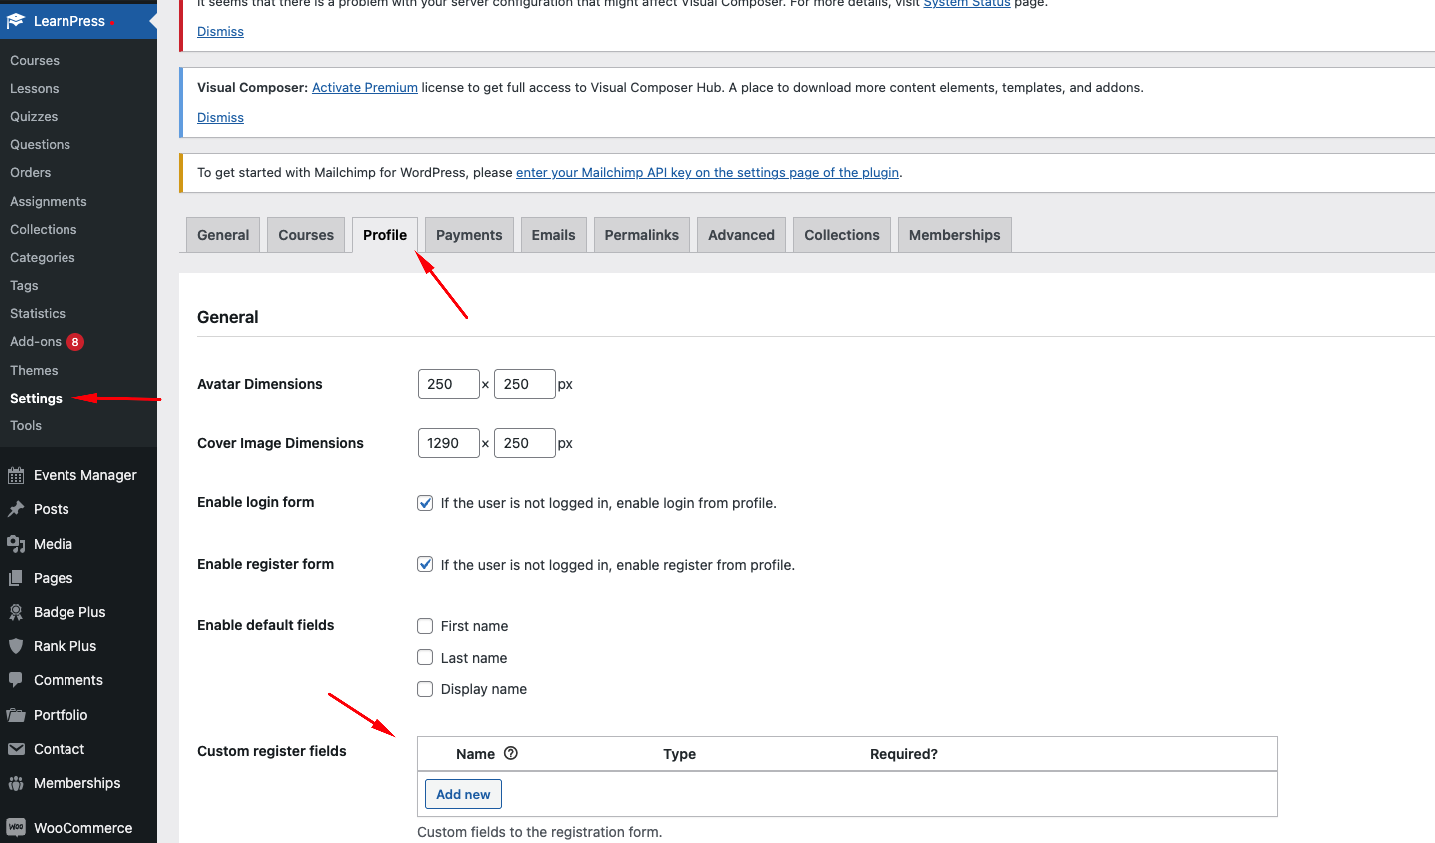Open Courses in LearnPress submenu
This screenshot has width=1435, height=843.
point(35,60)
